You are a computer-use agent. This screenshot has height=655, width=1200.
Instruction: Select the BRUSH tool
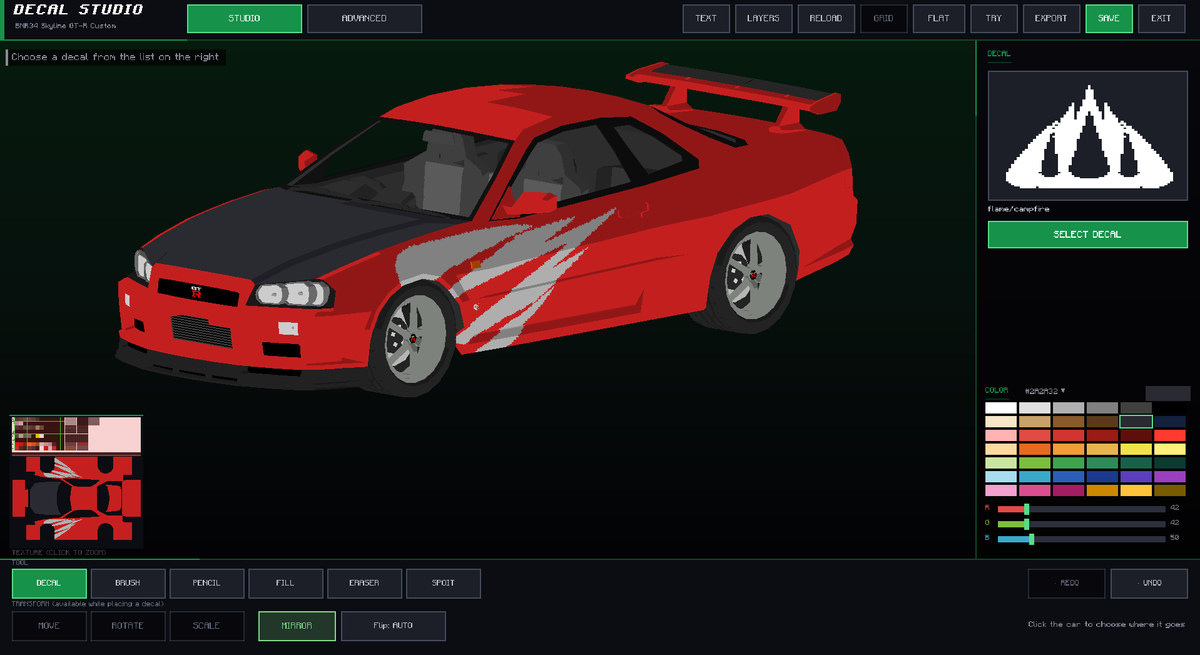coord(128,583)
